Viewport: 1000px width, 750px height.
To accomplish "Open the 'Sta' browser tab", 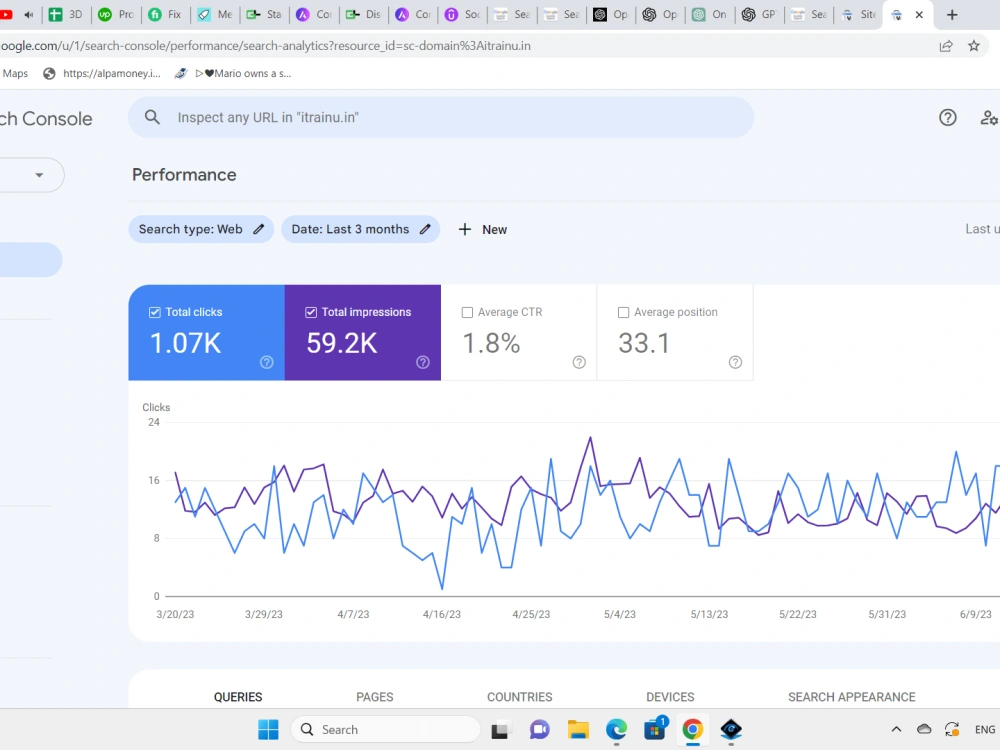I will pyautogui.click(x=264, y=14).
